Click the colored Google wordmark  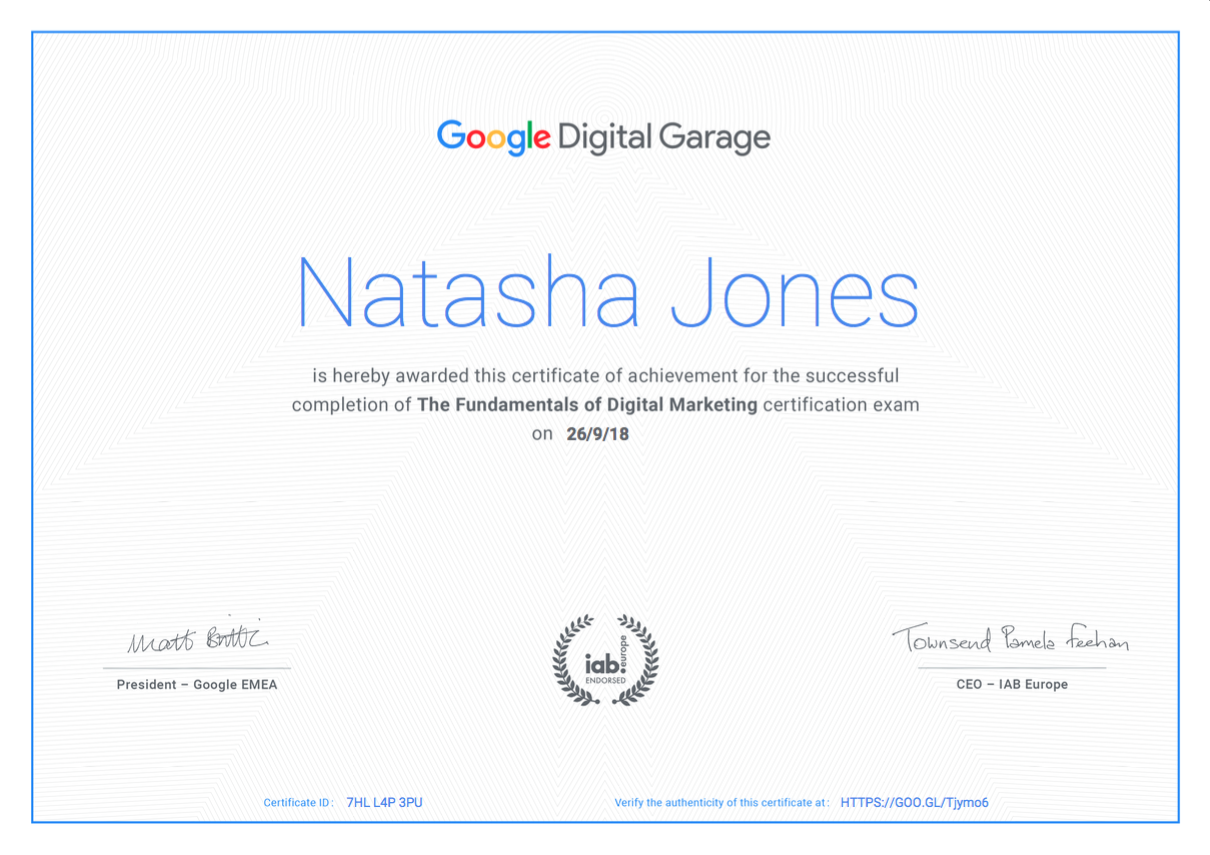coord(494,138)
